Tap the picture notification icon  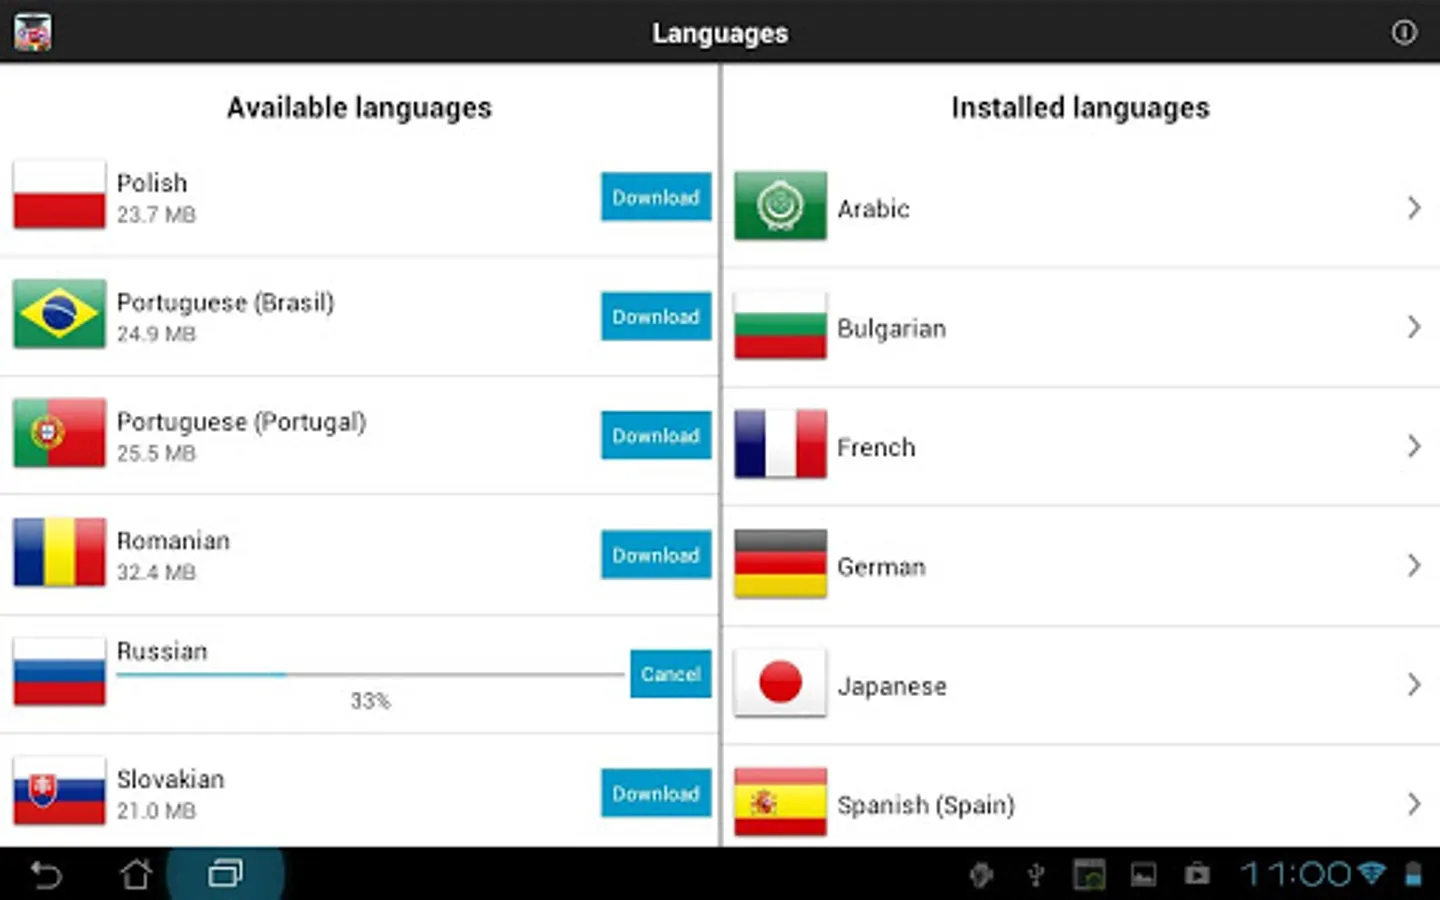click(1143, 875)
